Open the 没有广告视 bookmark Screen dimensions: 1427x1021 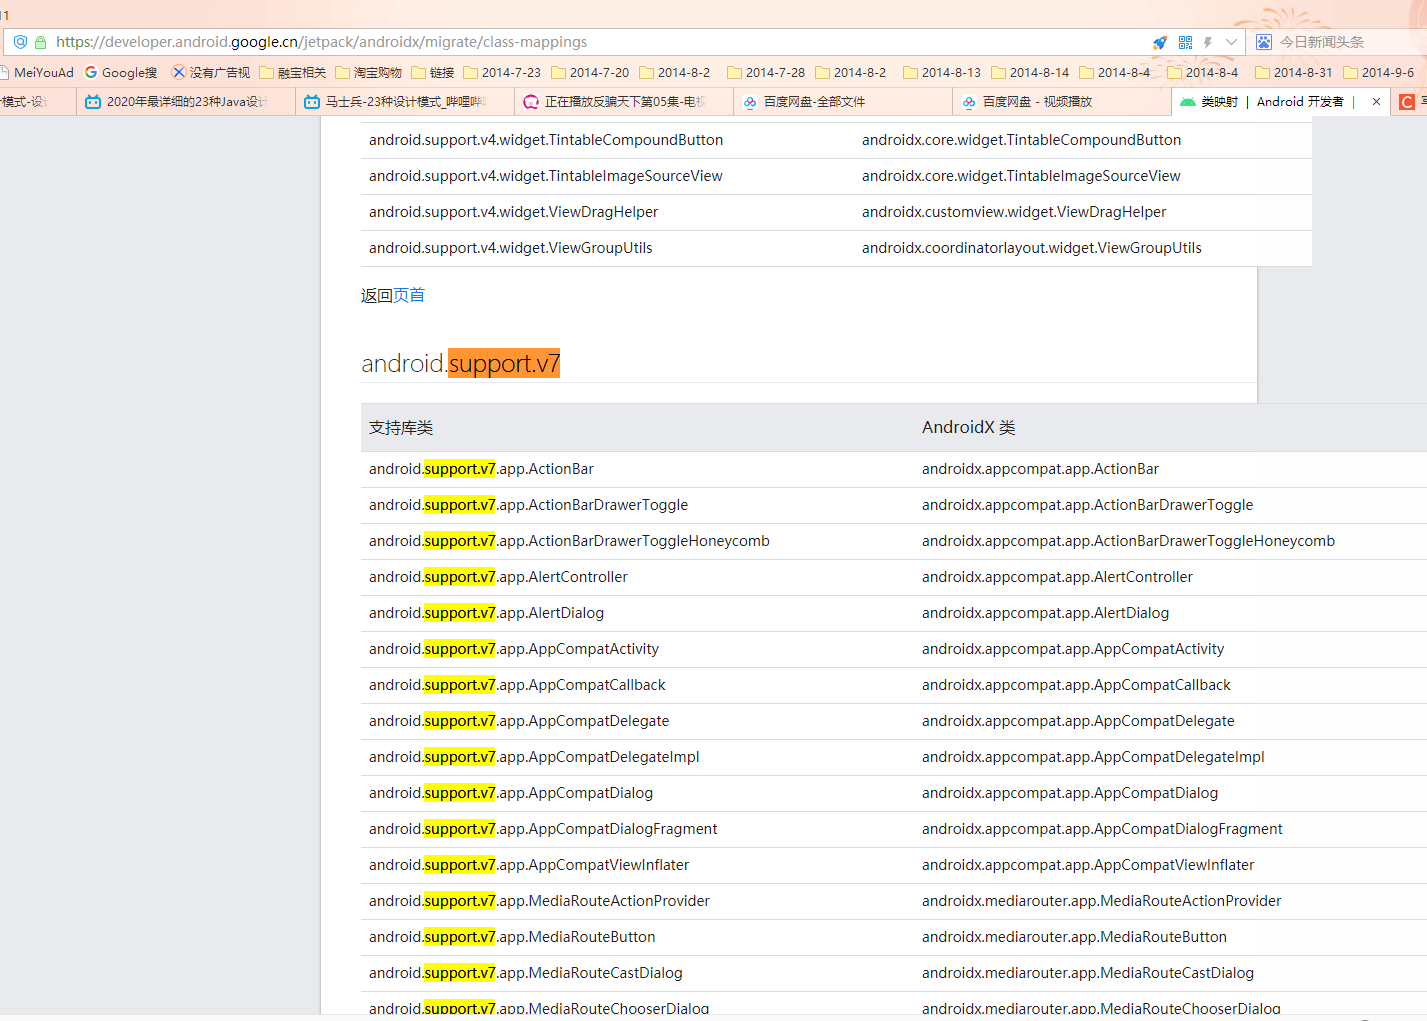(211, 72)
